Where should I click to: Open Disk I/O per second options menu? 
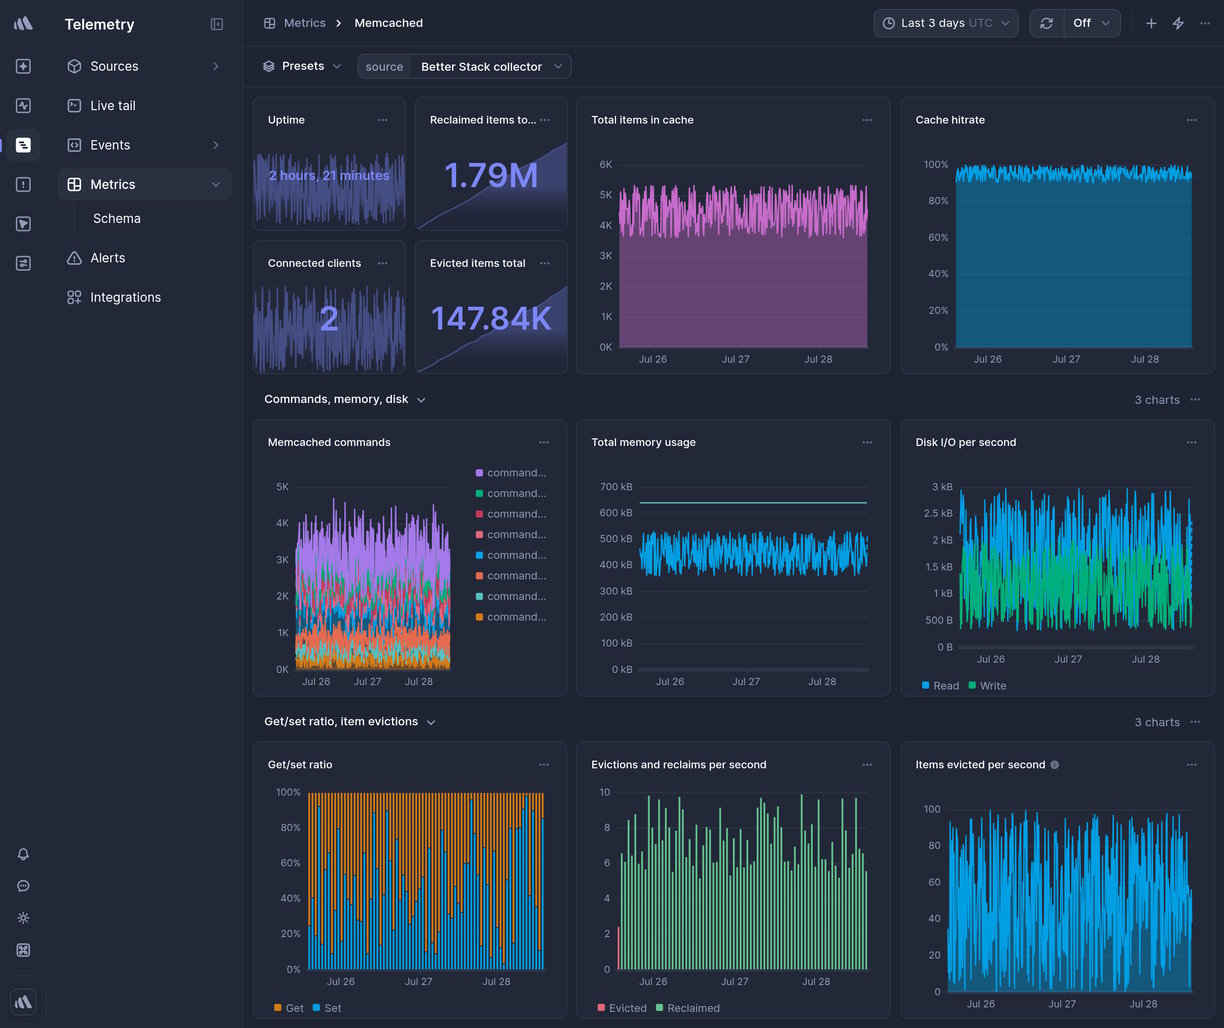pos(1191,442)
